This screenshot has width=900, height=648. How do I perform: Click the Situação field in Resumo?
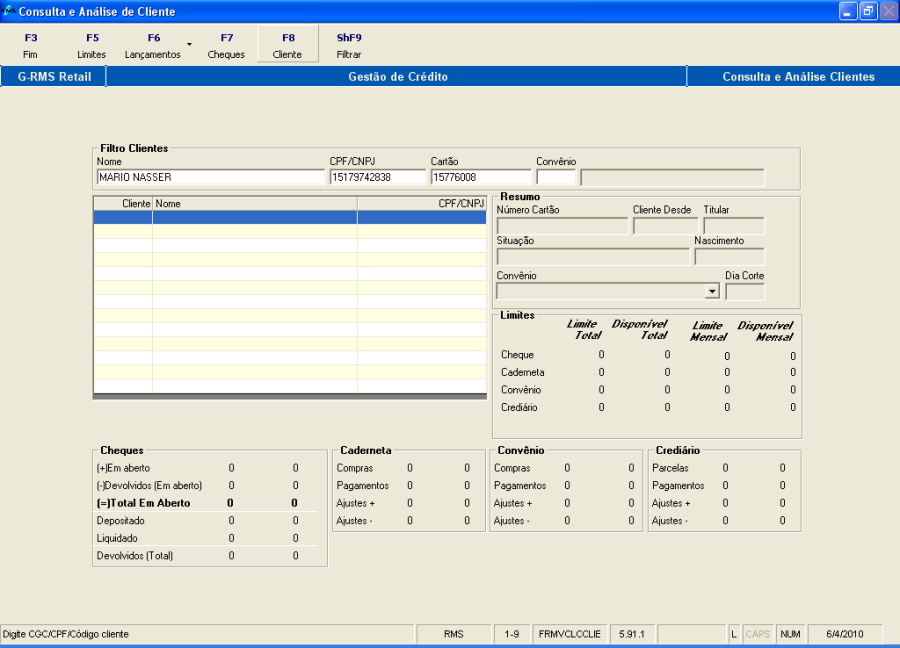click(593, 257)
